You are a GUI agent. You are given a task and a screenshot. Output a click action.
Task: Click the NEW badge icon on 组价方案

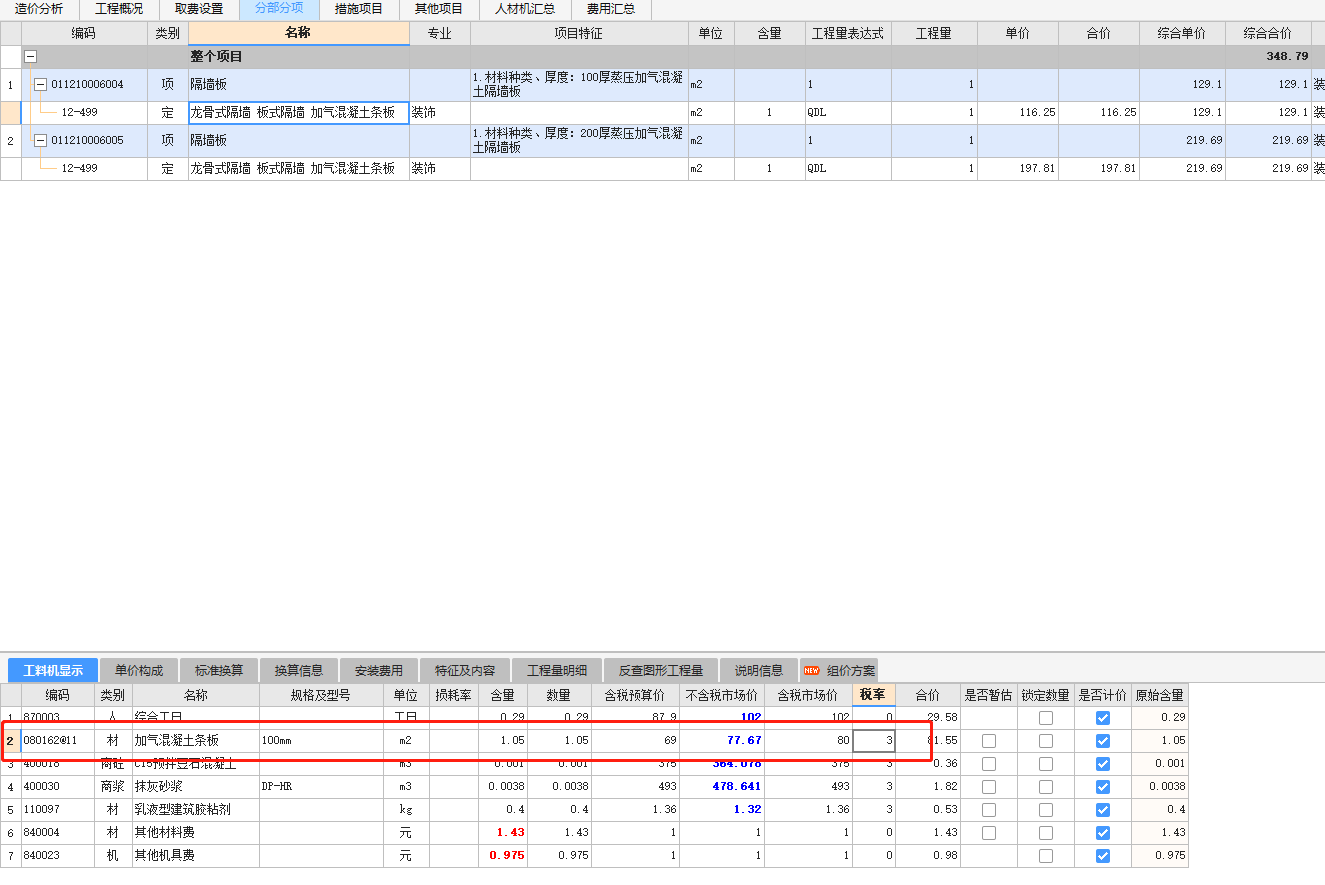811,670
